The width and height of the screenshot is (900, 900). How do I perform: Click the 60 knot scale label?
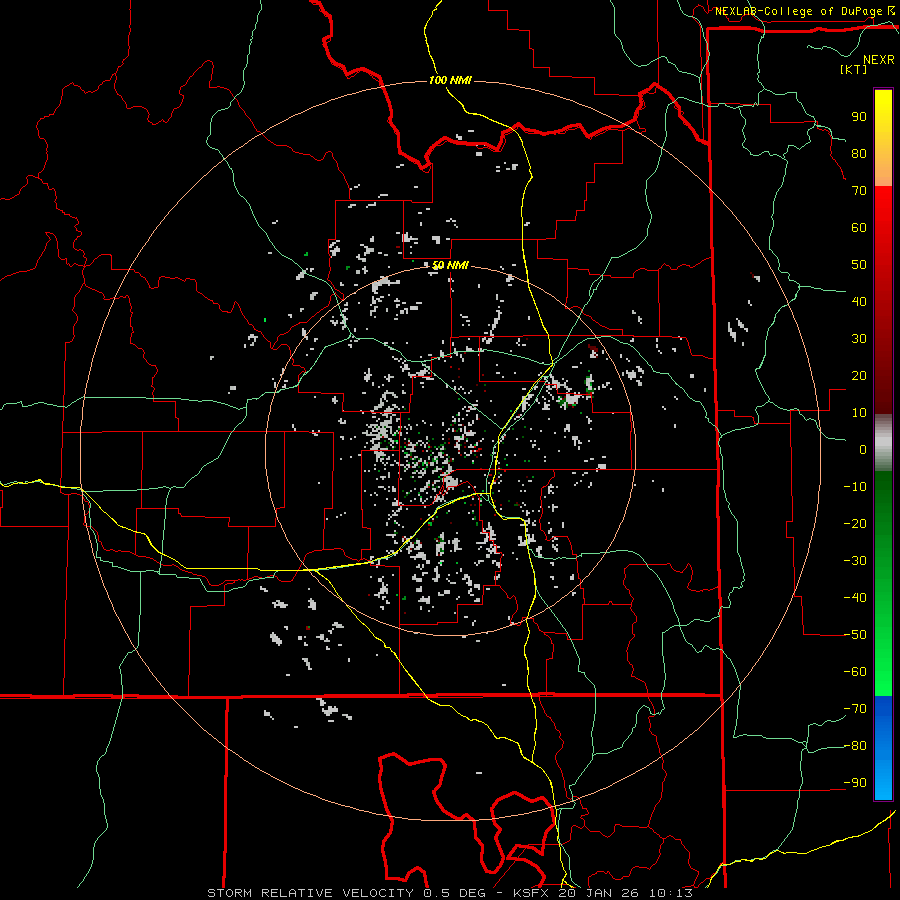click(x=859, y=228)
